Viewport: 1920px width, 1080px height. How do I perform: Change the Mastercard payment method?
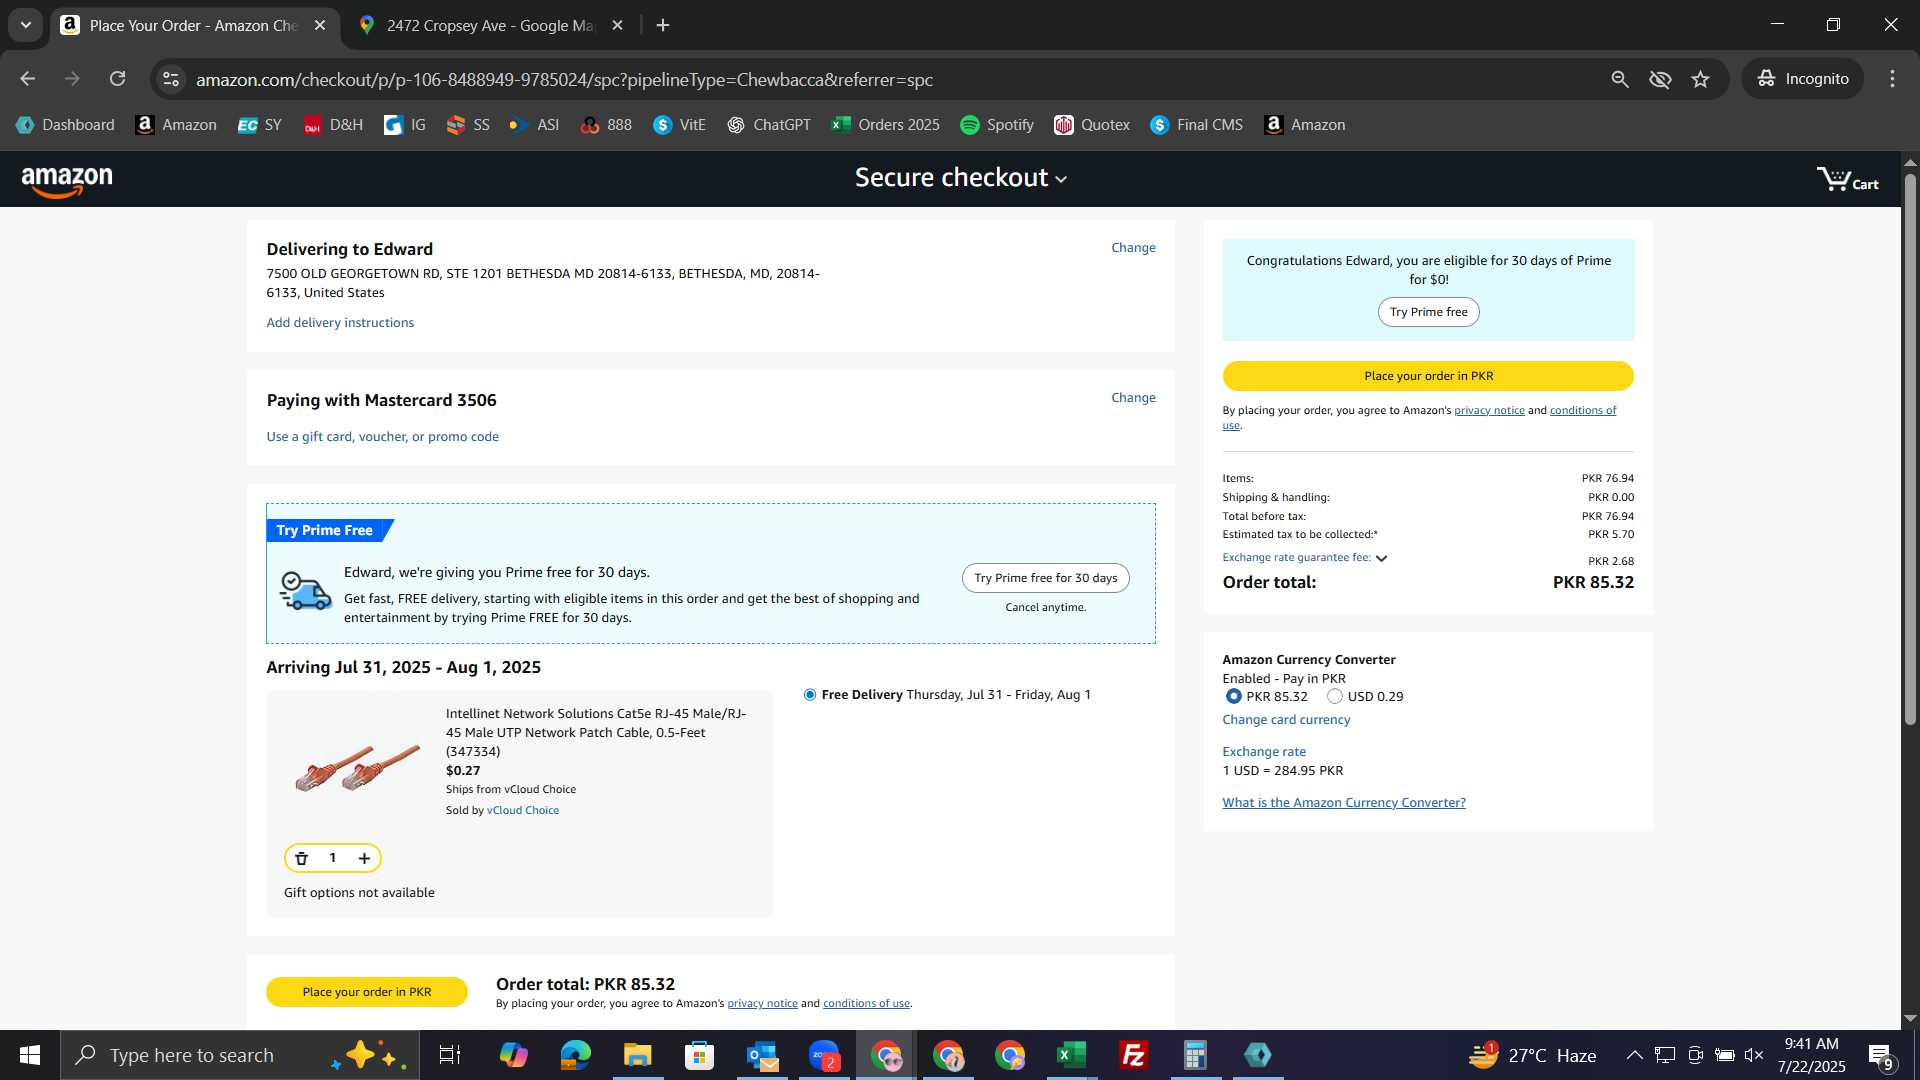[x=1133, y=398]
